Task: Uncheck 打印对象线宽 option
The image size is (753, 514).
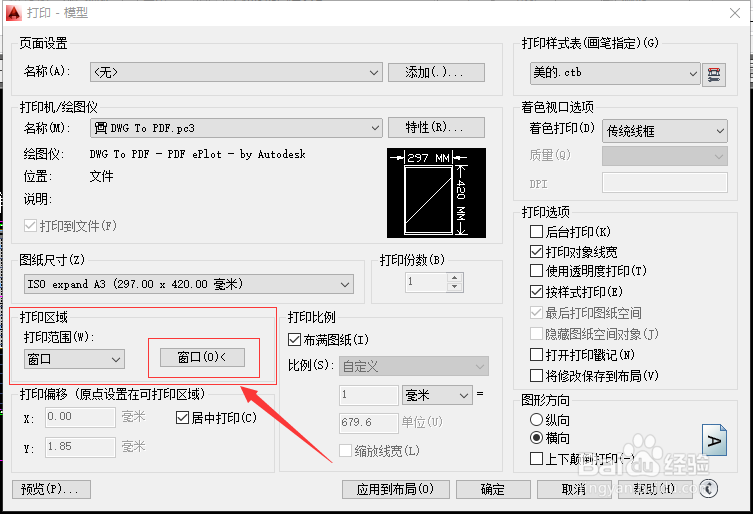Action: [x=536, y=252]
